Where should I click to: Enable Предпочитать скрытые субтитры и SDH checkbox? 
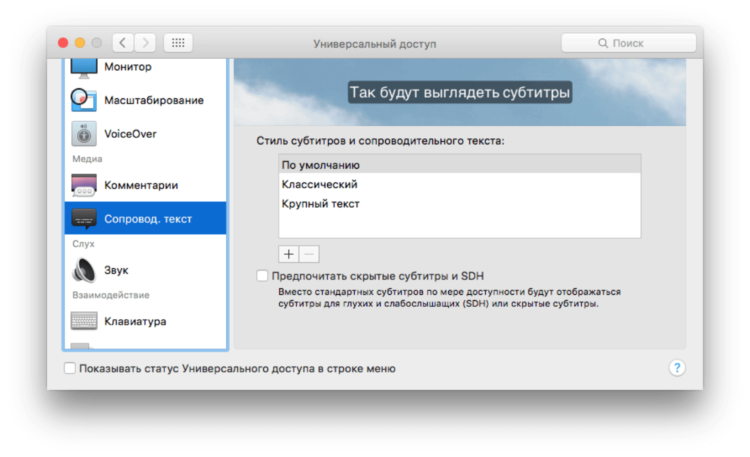(262, 276)
